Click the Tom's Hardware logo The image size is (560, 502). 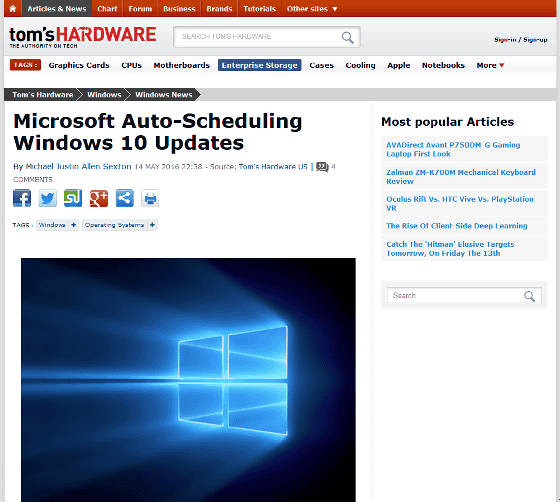[x=82, y=37]
